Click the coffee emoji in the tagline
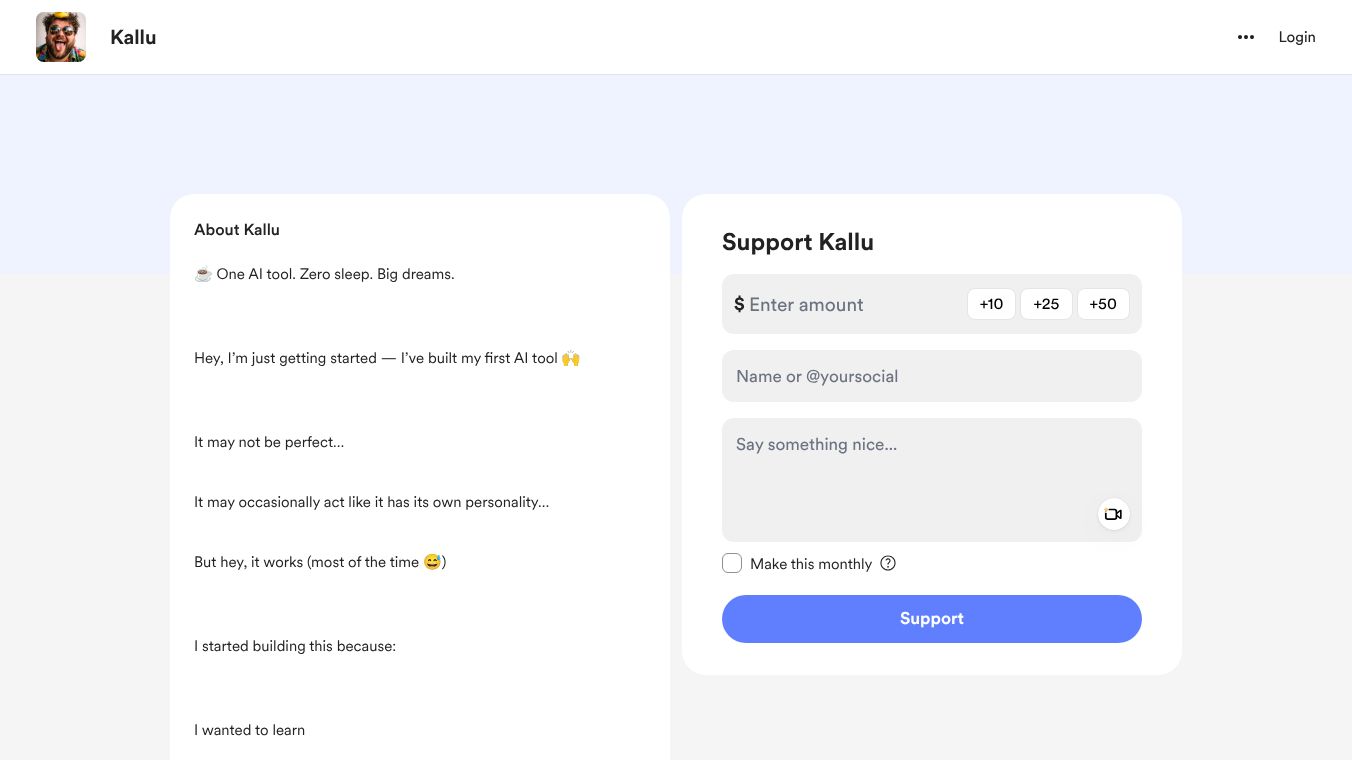Screen dimensions: 1352x760 pyautogui.click(x=202, y=273)
